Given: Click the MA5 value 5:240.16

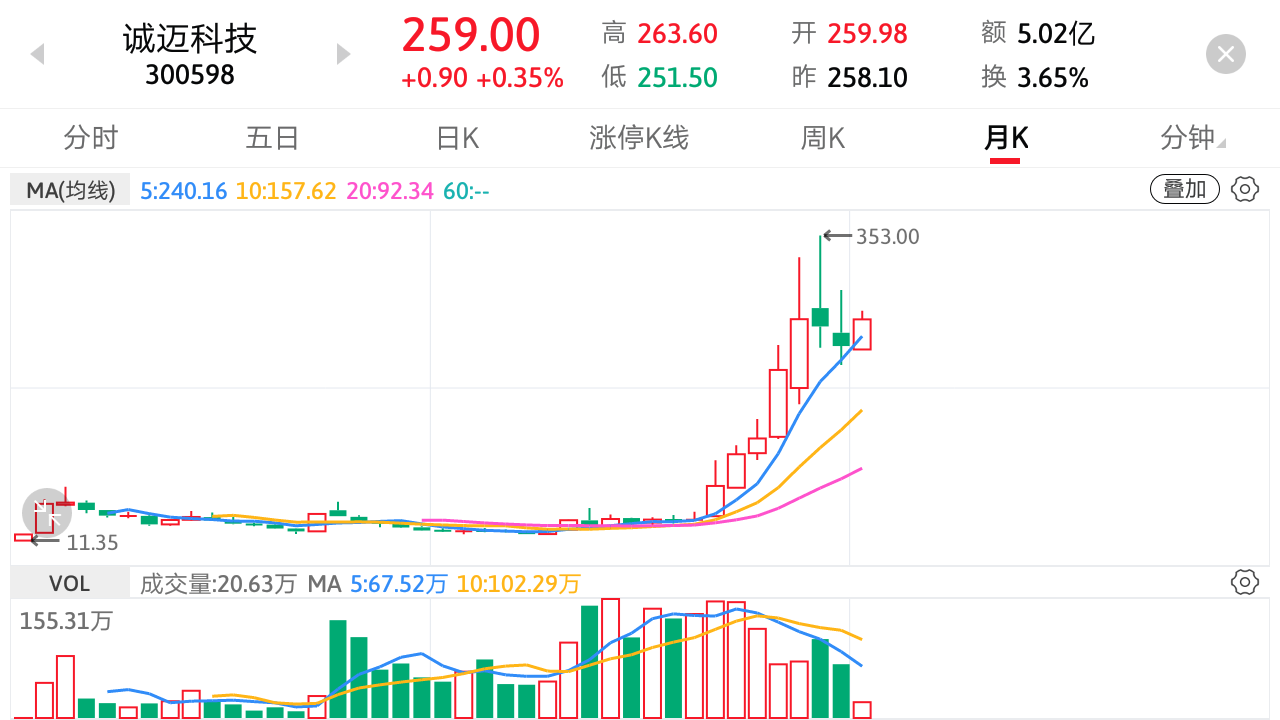Looking at the screenshot, I should 184,190.
